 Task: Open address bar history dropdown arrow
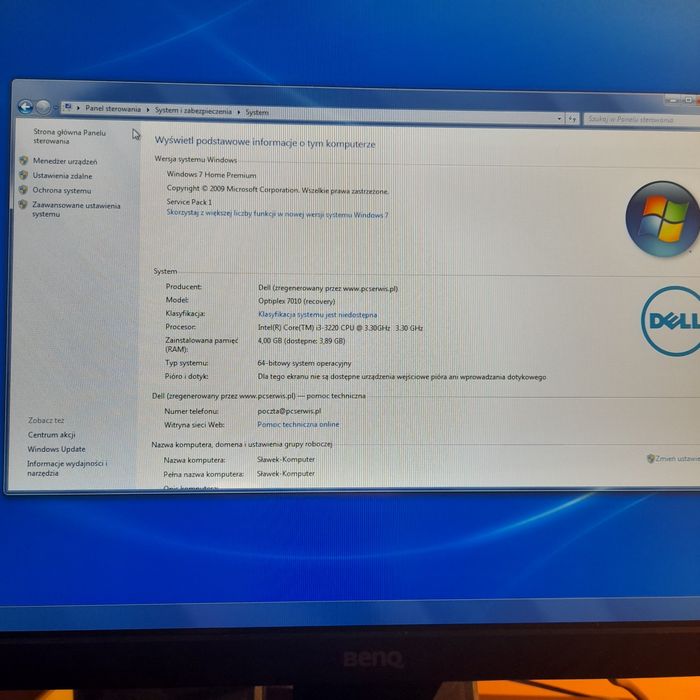pos(559,119)
